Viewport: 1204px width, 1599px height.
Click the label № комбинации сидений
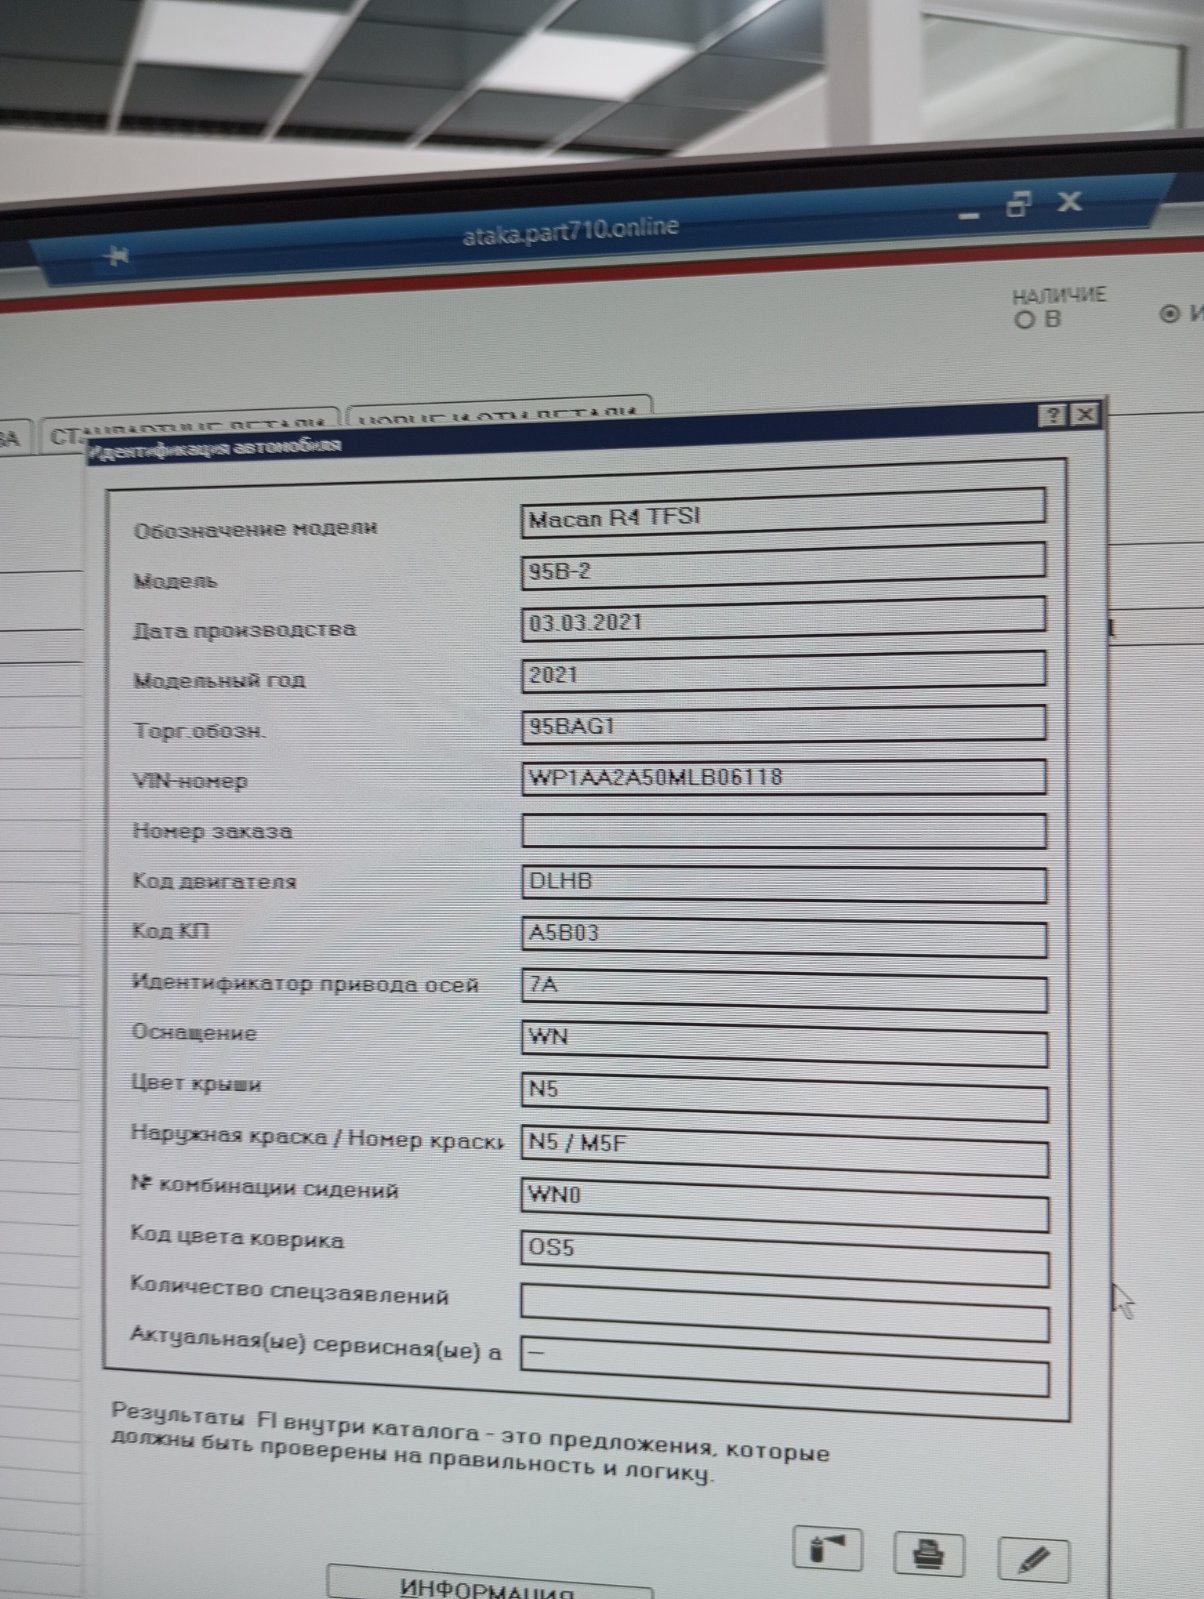264,1187
